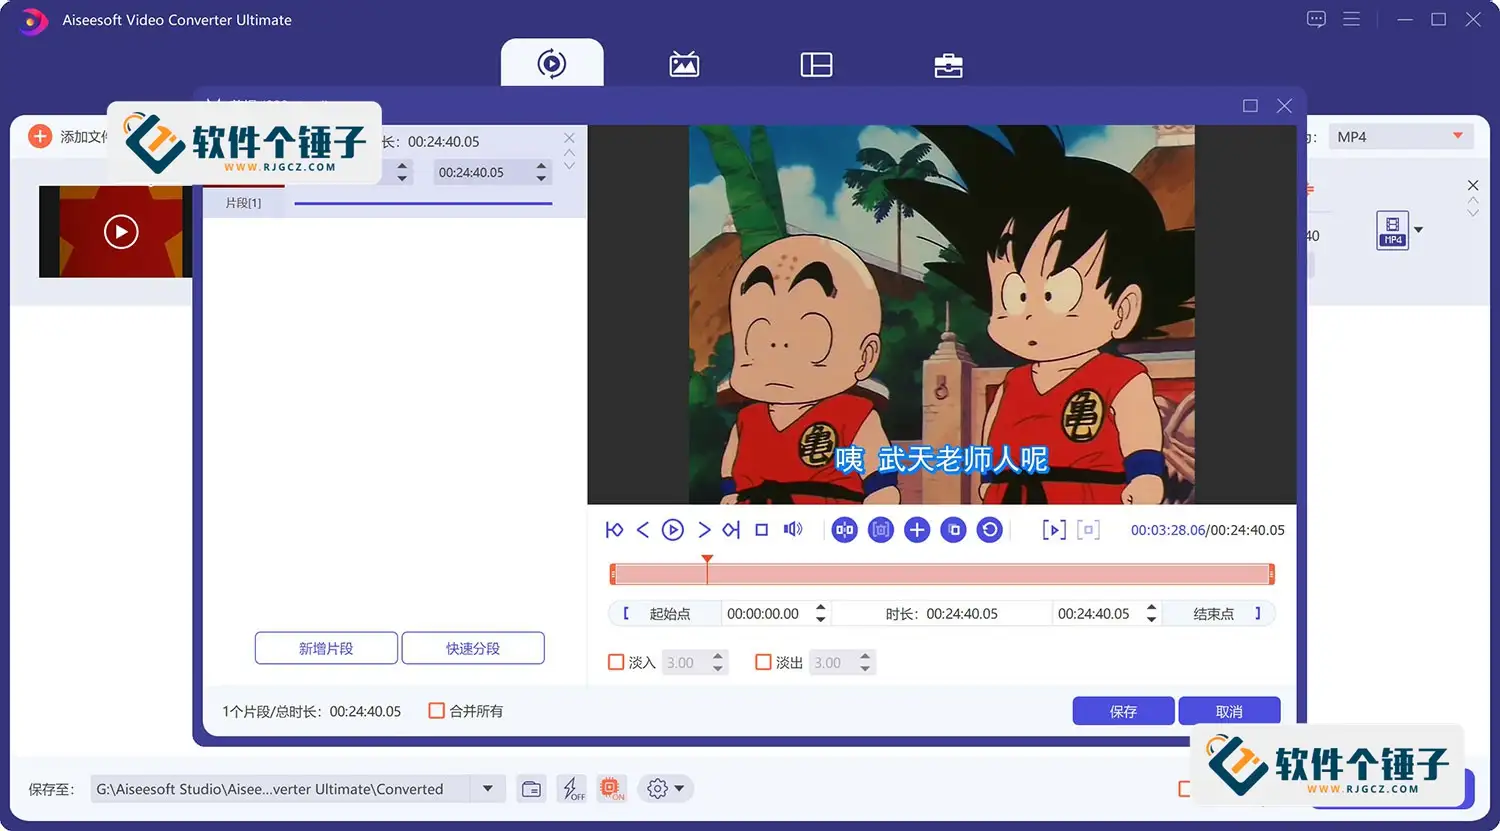Screen dimensions: 1500x831
Task: Click the Play button to preview the video
Action: pyautogui.click(x=672, y=530)
